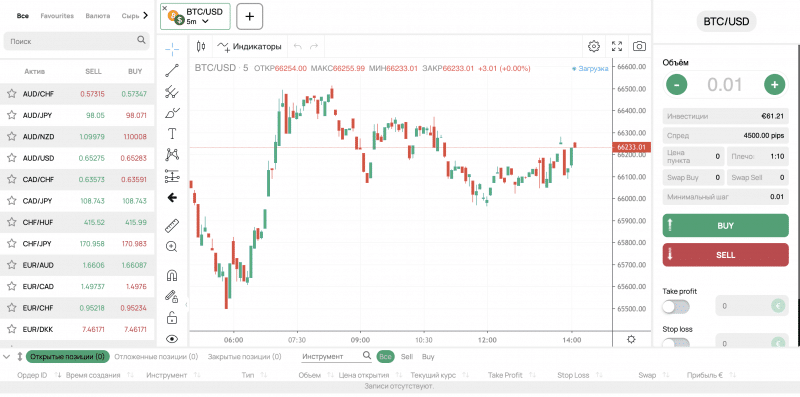Add AUD/CHF to favourites star

11,94
